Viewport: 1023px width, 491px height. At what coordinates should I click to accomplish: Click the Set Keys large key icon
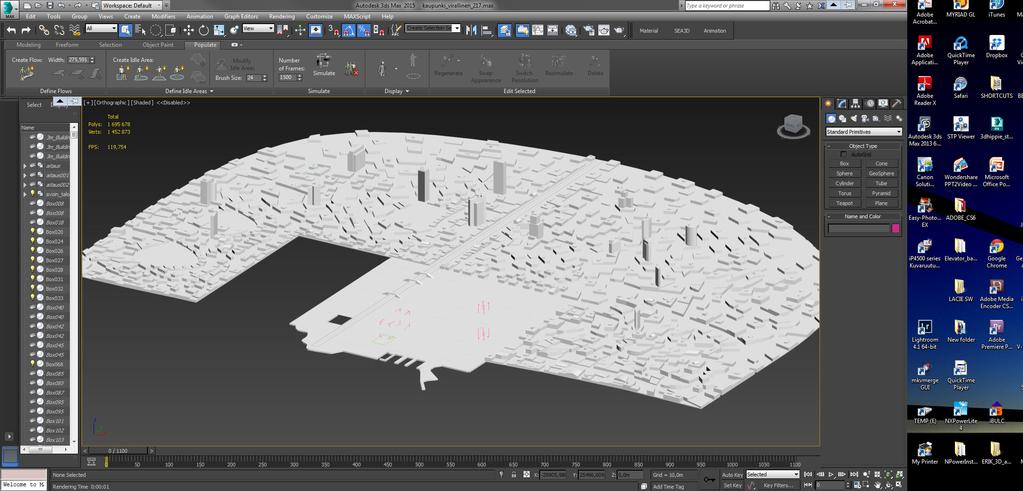click(709, 480)
